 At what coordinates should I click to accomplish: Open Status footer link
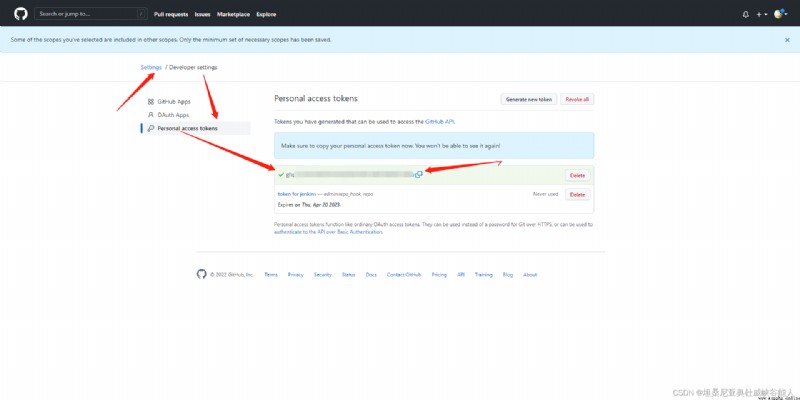pyautogui.click(x=348, y=274)
